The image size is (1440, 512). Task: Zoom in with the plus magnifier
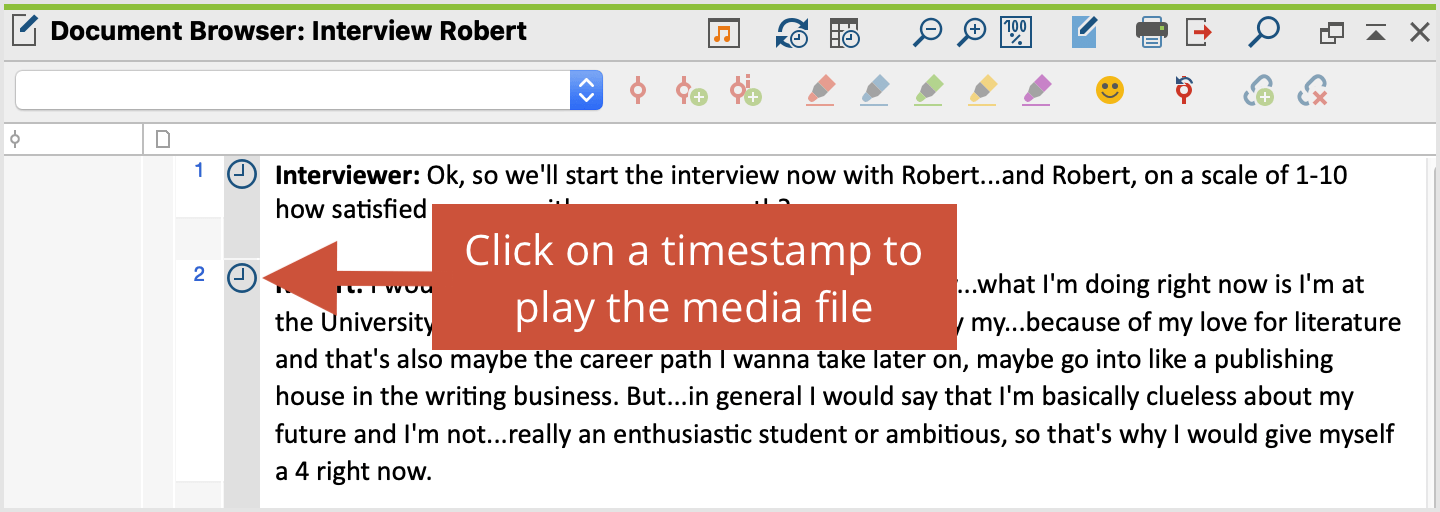point(971,33)
